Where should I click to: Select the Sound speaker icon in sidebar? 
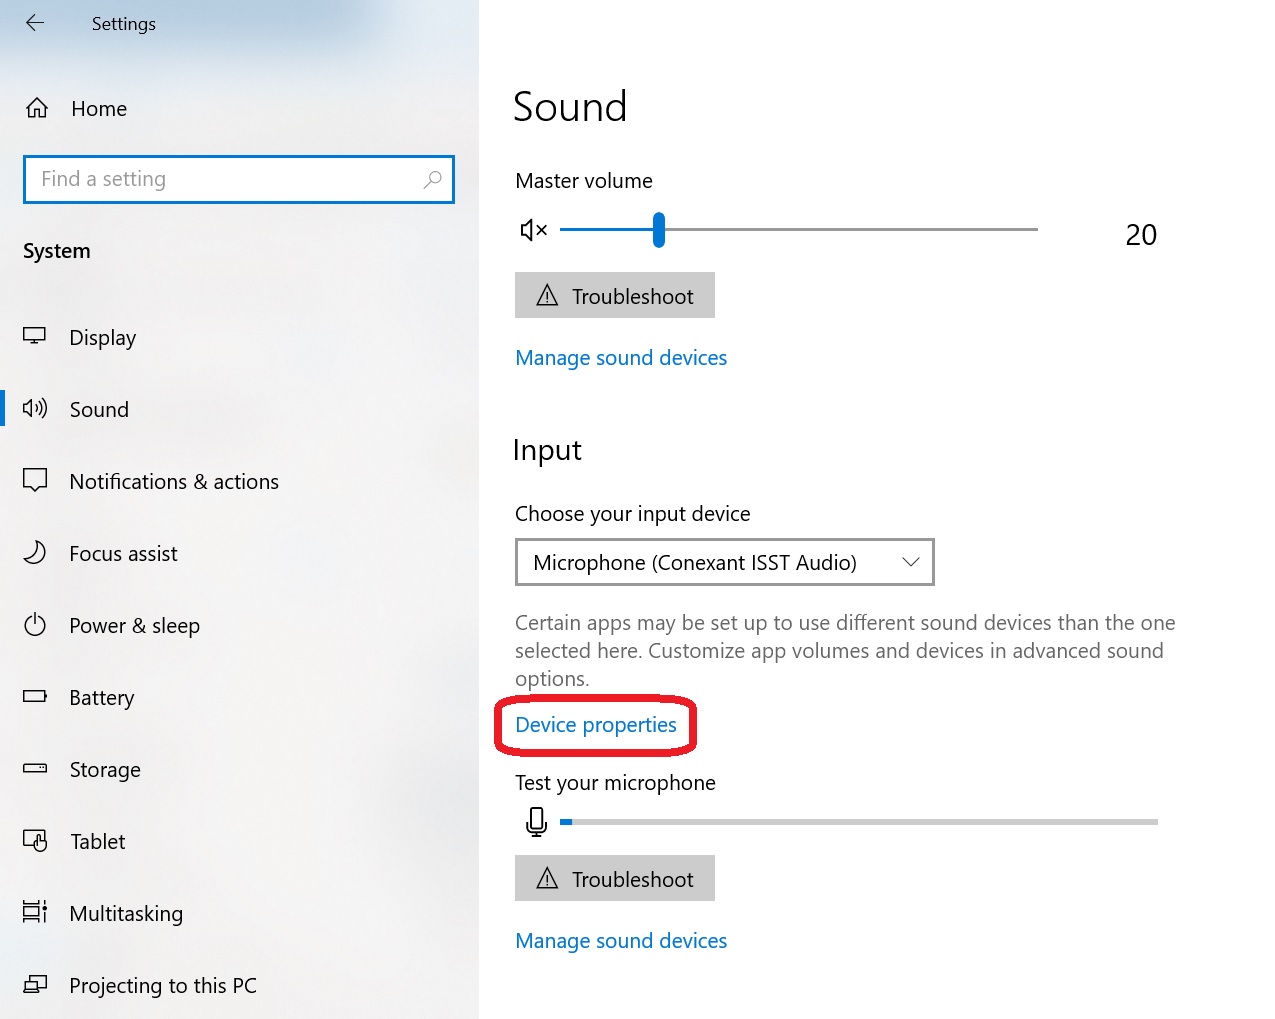[x=34, y=408]
